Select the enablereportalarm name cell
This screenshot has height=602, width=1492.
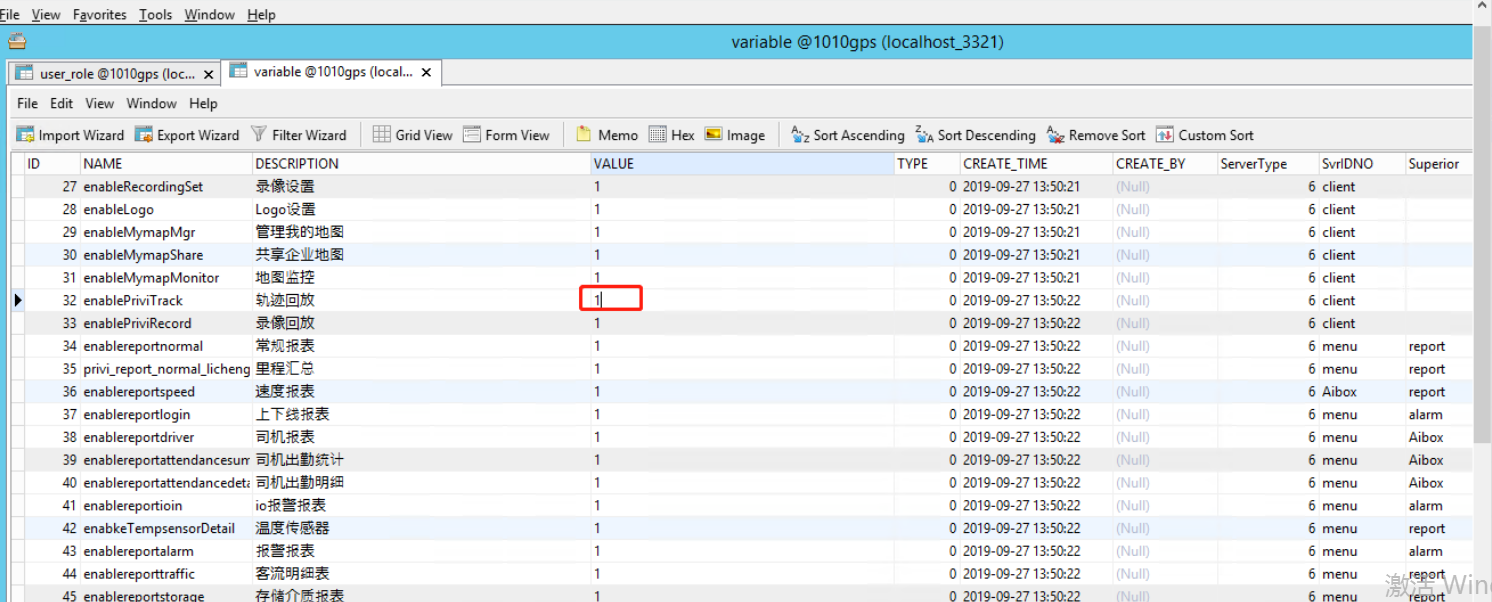[166, 551]
